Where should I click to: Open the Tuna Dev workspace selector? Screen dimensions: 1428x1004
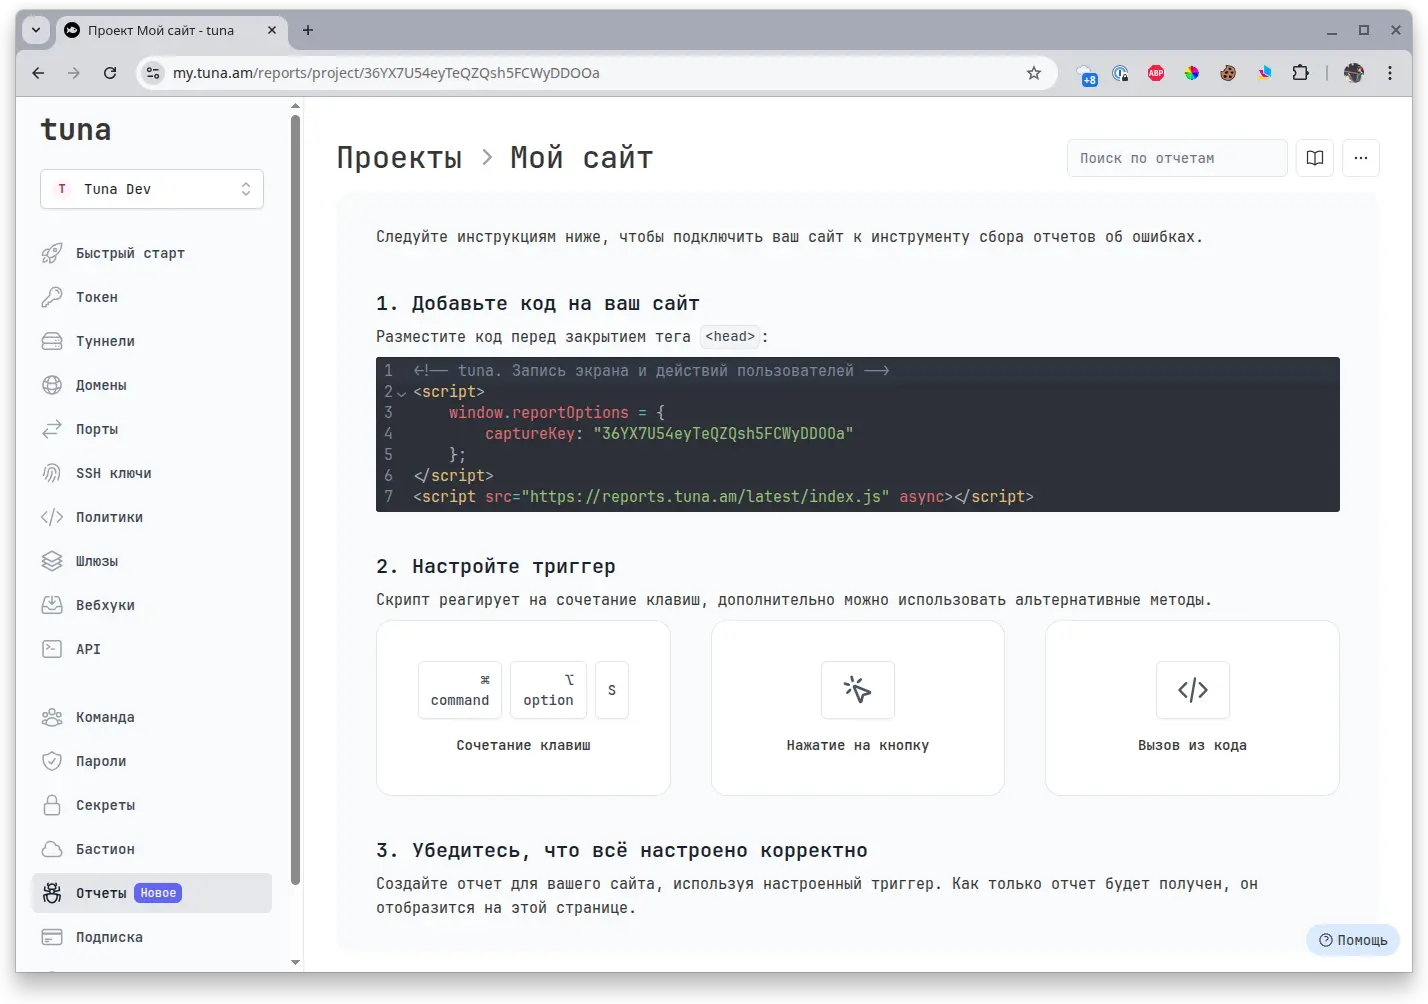coord(151,189)
